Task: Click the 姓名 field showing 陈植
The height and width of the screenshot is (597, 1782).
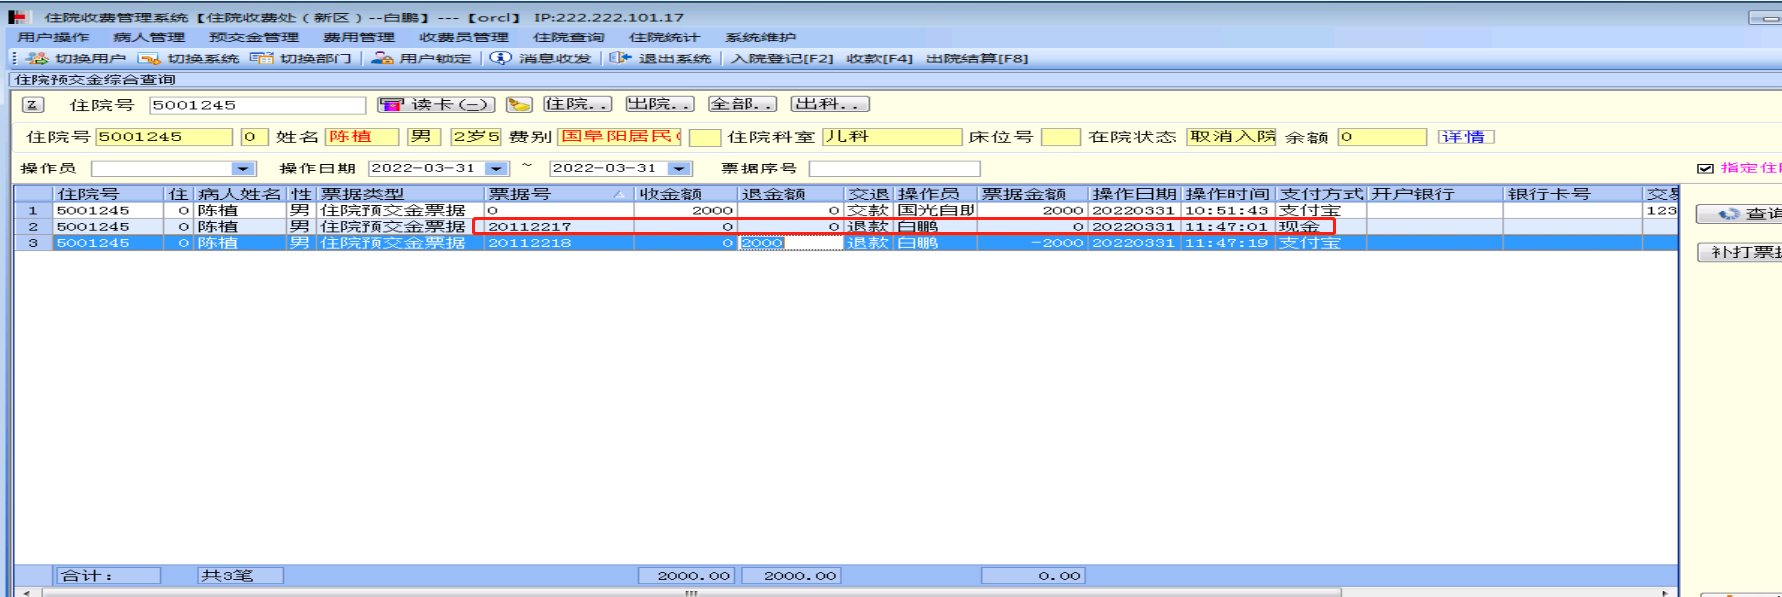Action: [x=361, y=137]
